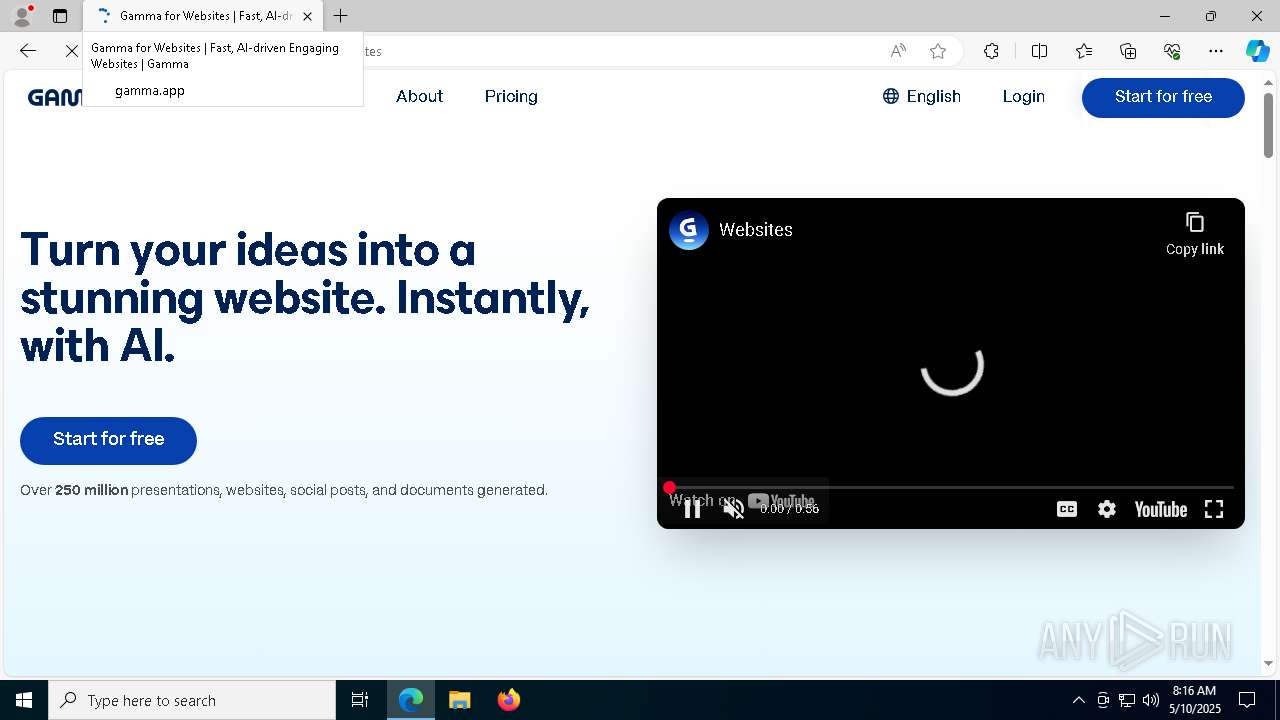Click the Gamma channel avatar in video
1280x720 pixels.
(688, 230)
